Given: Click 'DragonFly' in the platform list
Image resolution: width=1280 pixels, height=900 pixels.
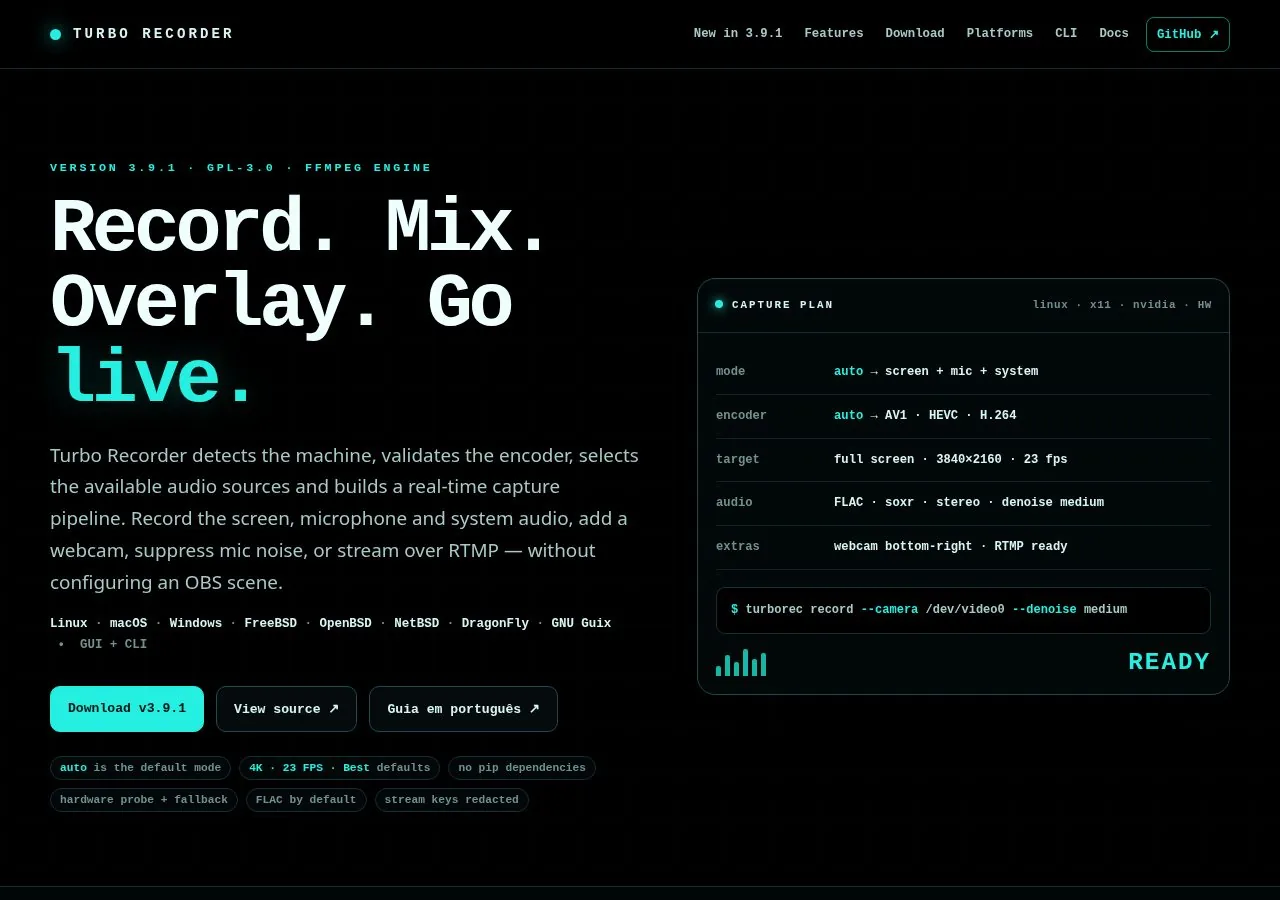Looking at the screenshot, I should pos(495,624).
